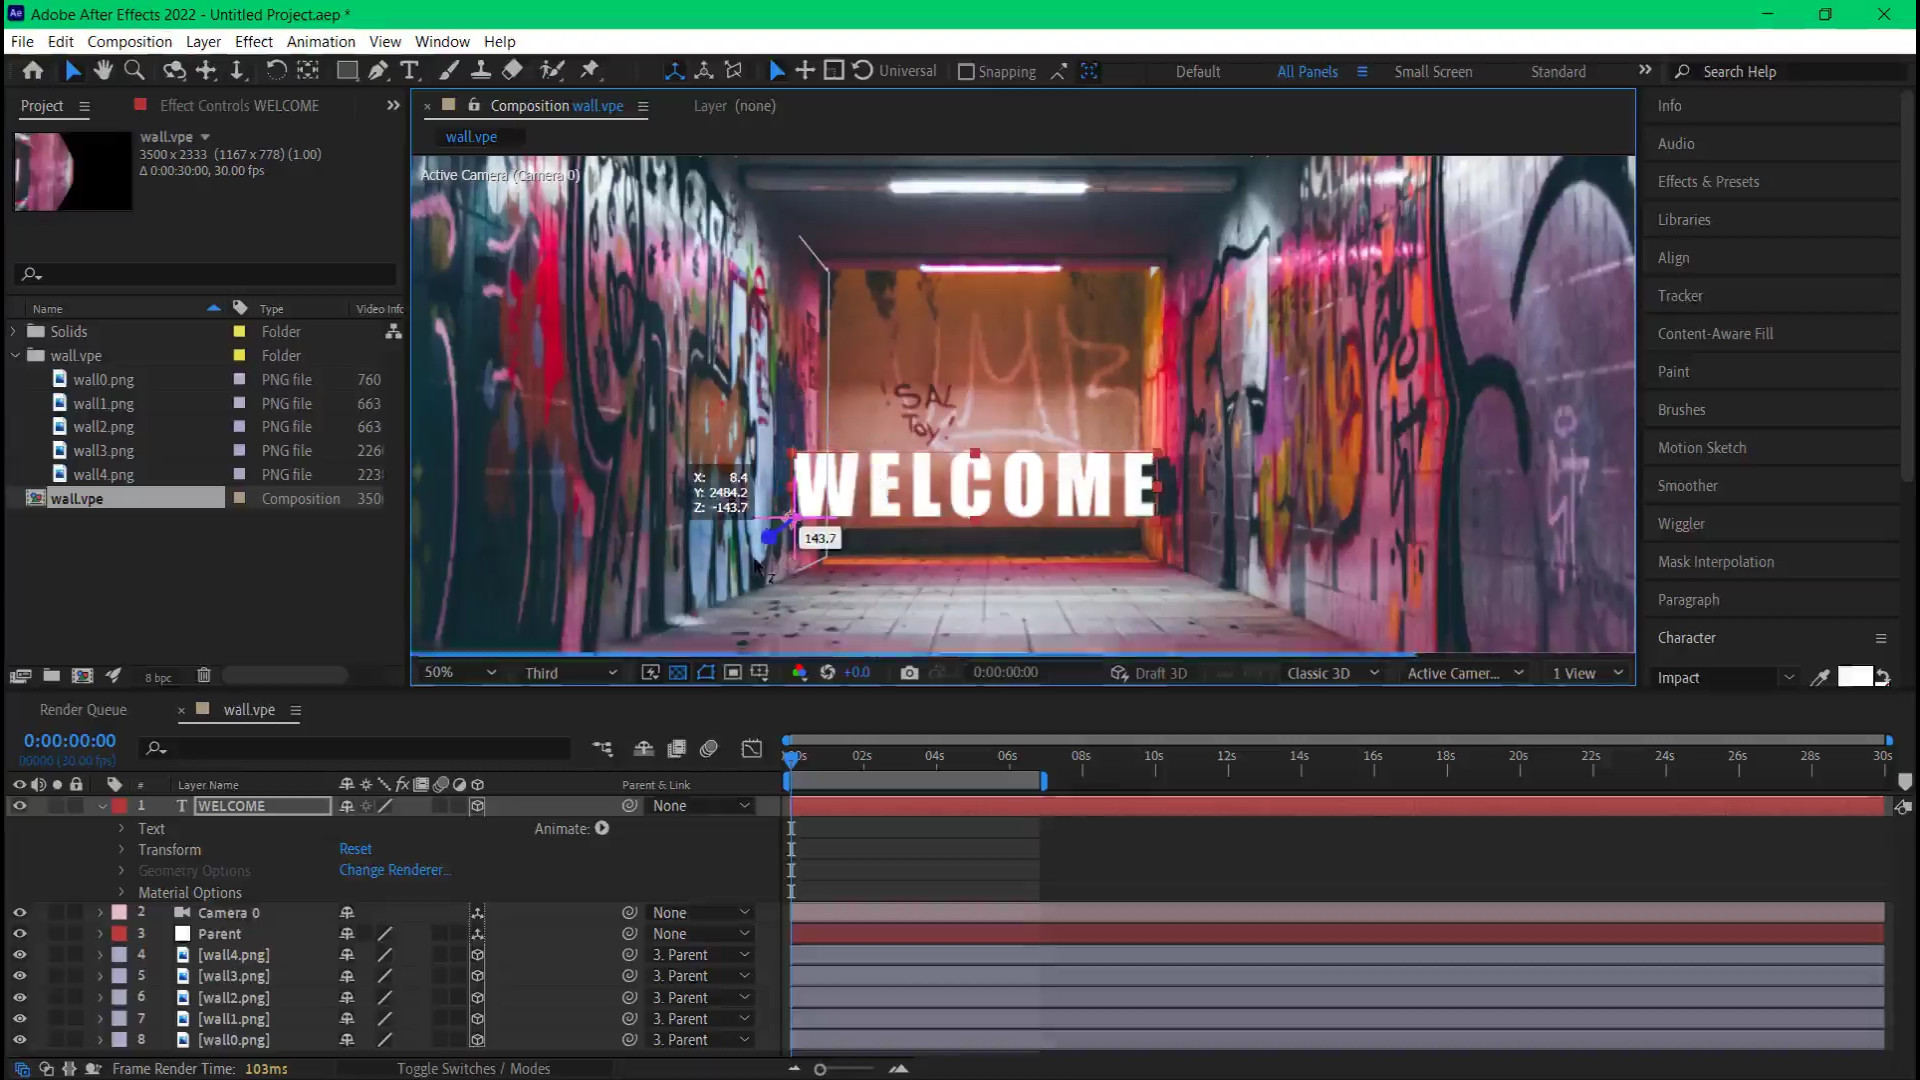Click the Reset transform link

(x=355, y=849)
